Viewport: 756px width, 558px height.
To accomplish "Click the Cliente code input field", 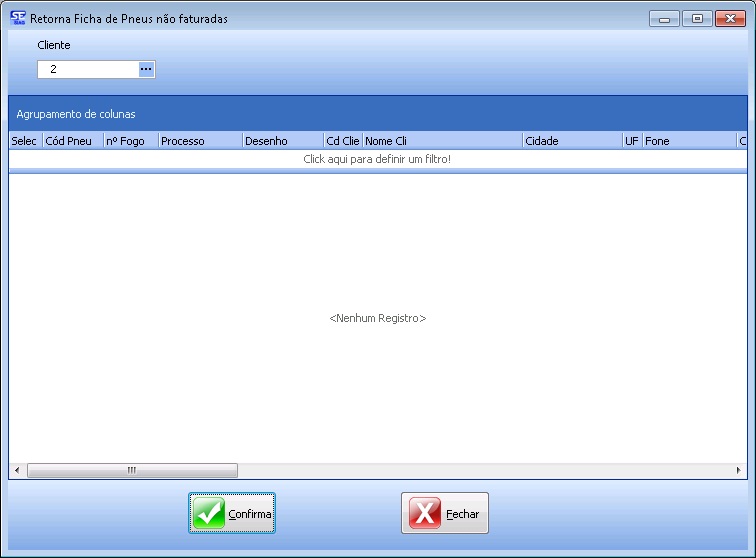I will pyautogui.click(x=88, y=69).
